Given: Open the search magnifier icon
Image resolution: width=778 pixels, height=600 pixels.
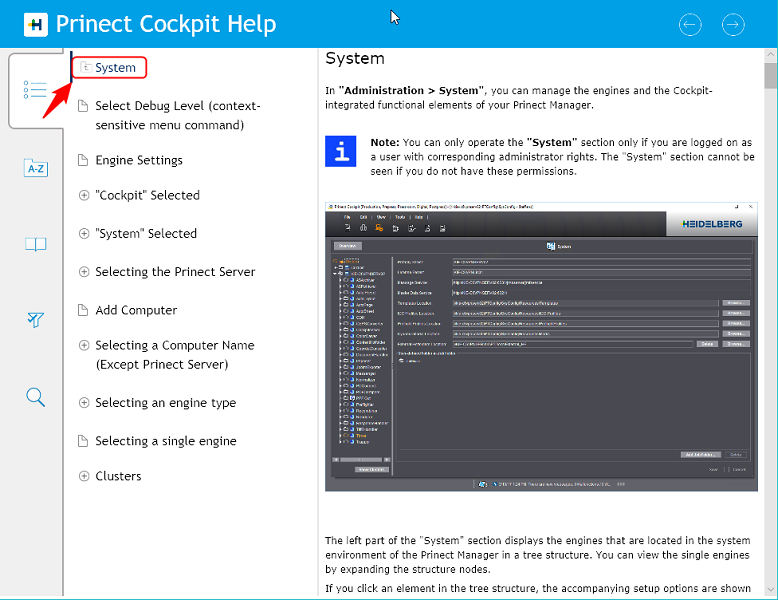Looking at the screenshot, I should pos(35,397).
